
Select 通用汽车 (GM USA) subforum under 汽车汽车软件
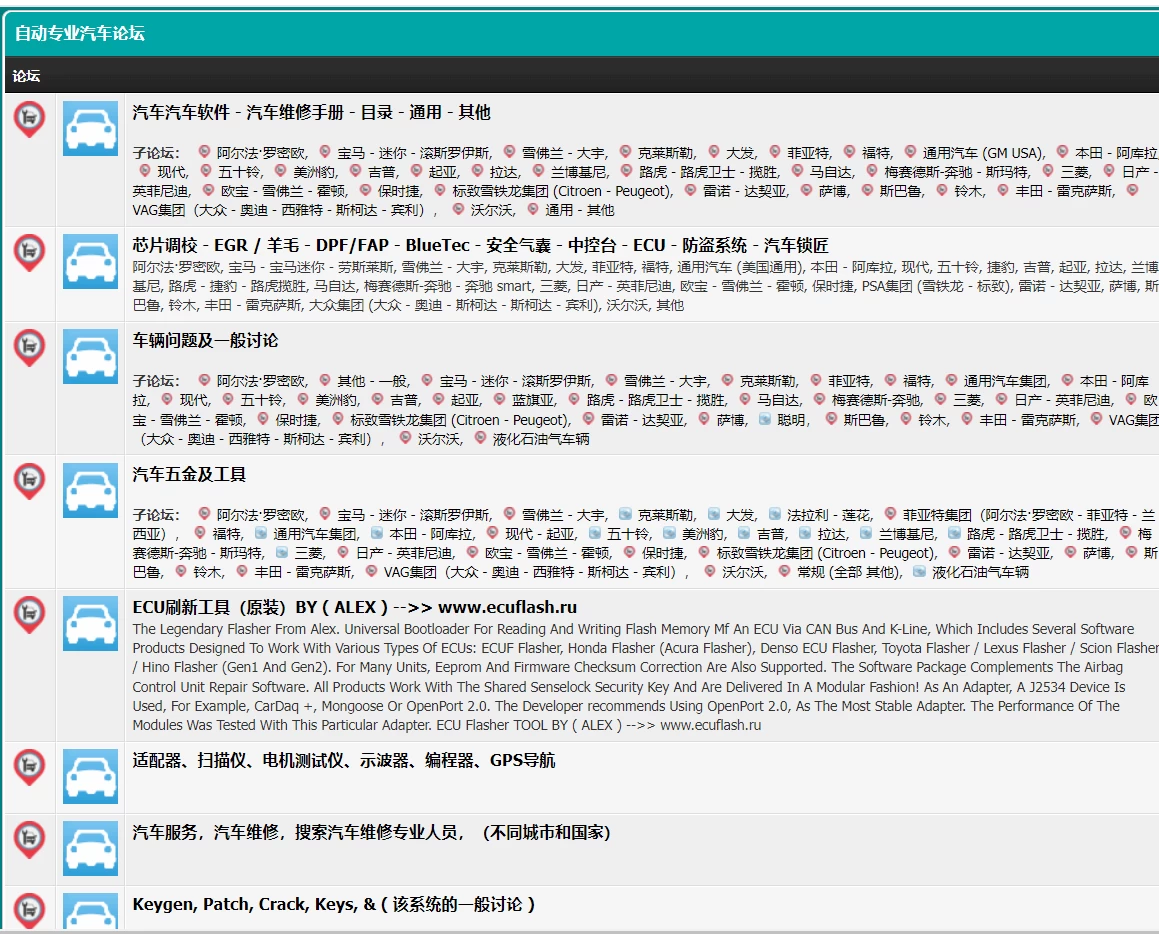pos(981,153)
